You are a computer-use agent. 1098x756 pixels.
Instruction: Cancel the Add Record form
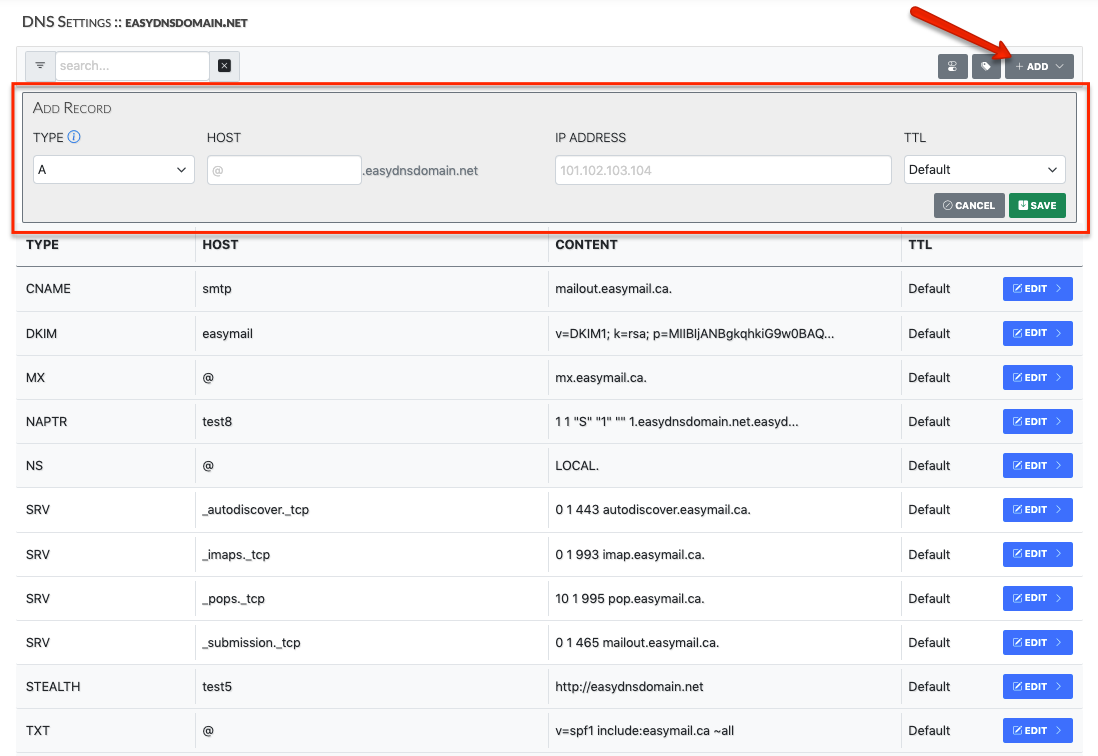pos(968,205)
